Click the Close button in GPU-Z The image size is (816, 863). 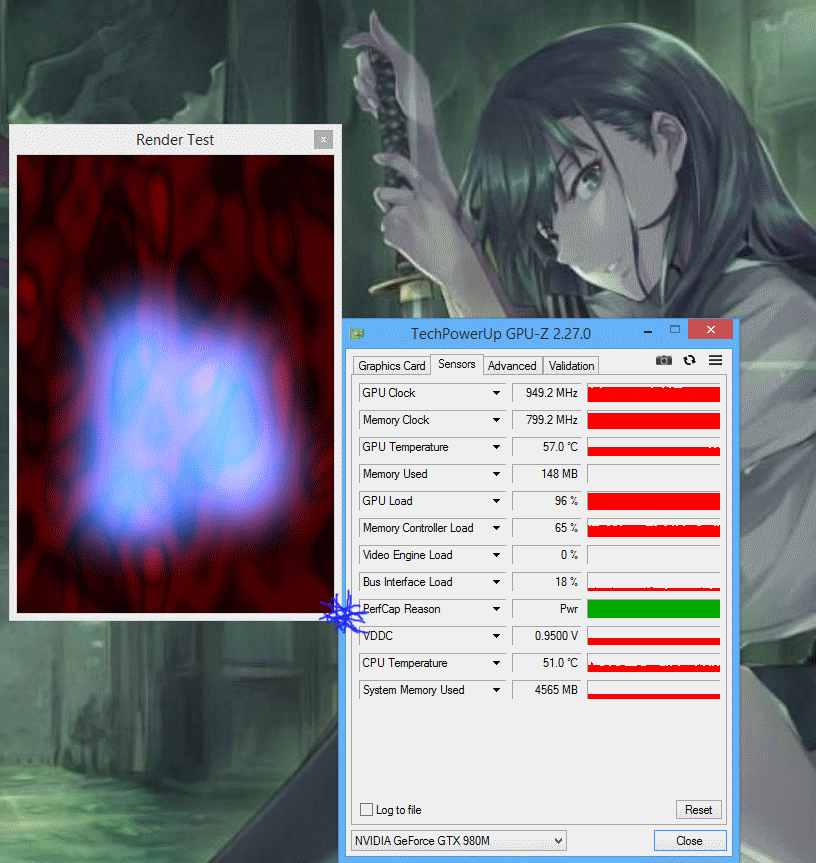click(x=690, y=840)
